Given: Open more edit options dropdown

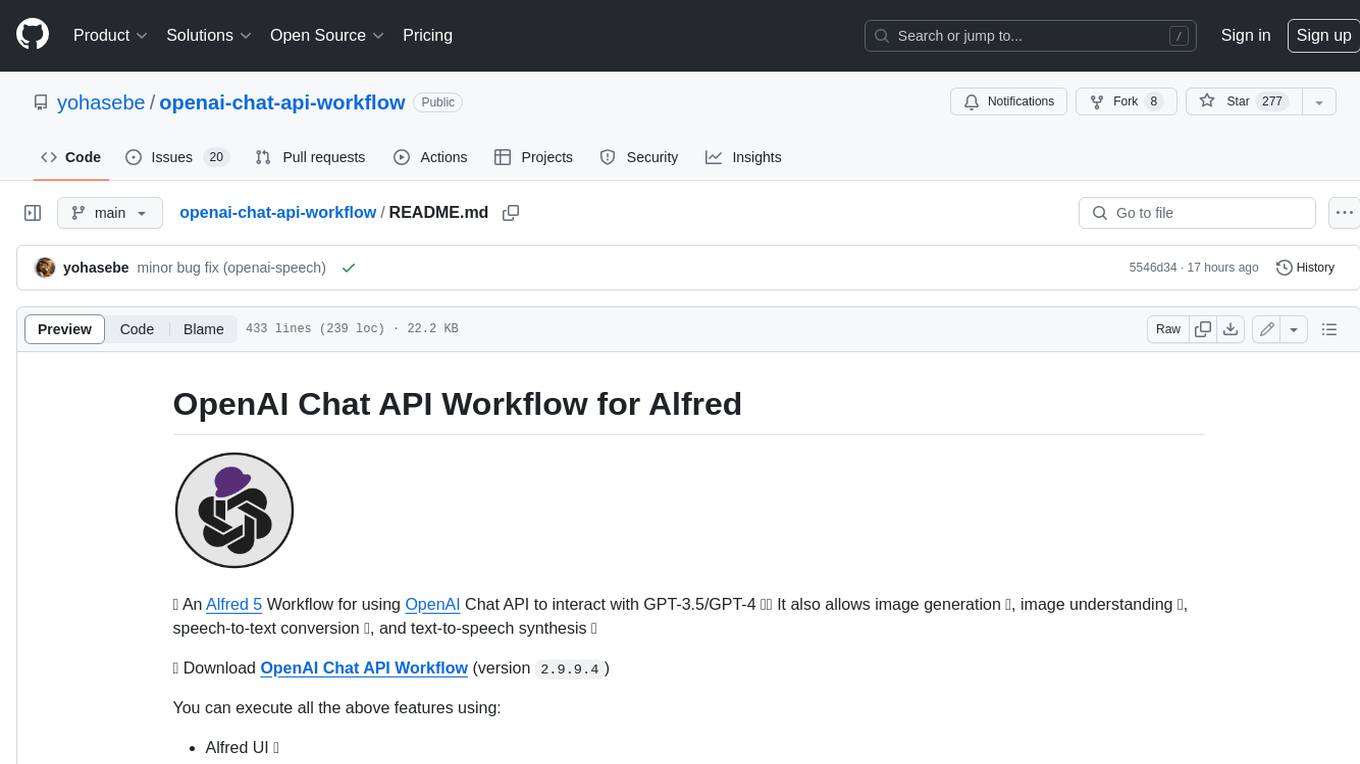Looking at the screenshot, I should click(x=1294, y=329).
